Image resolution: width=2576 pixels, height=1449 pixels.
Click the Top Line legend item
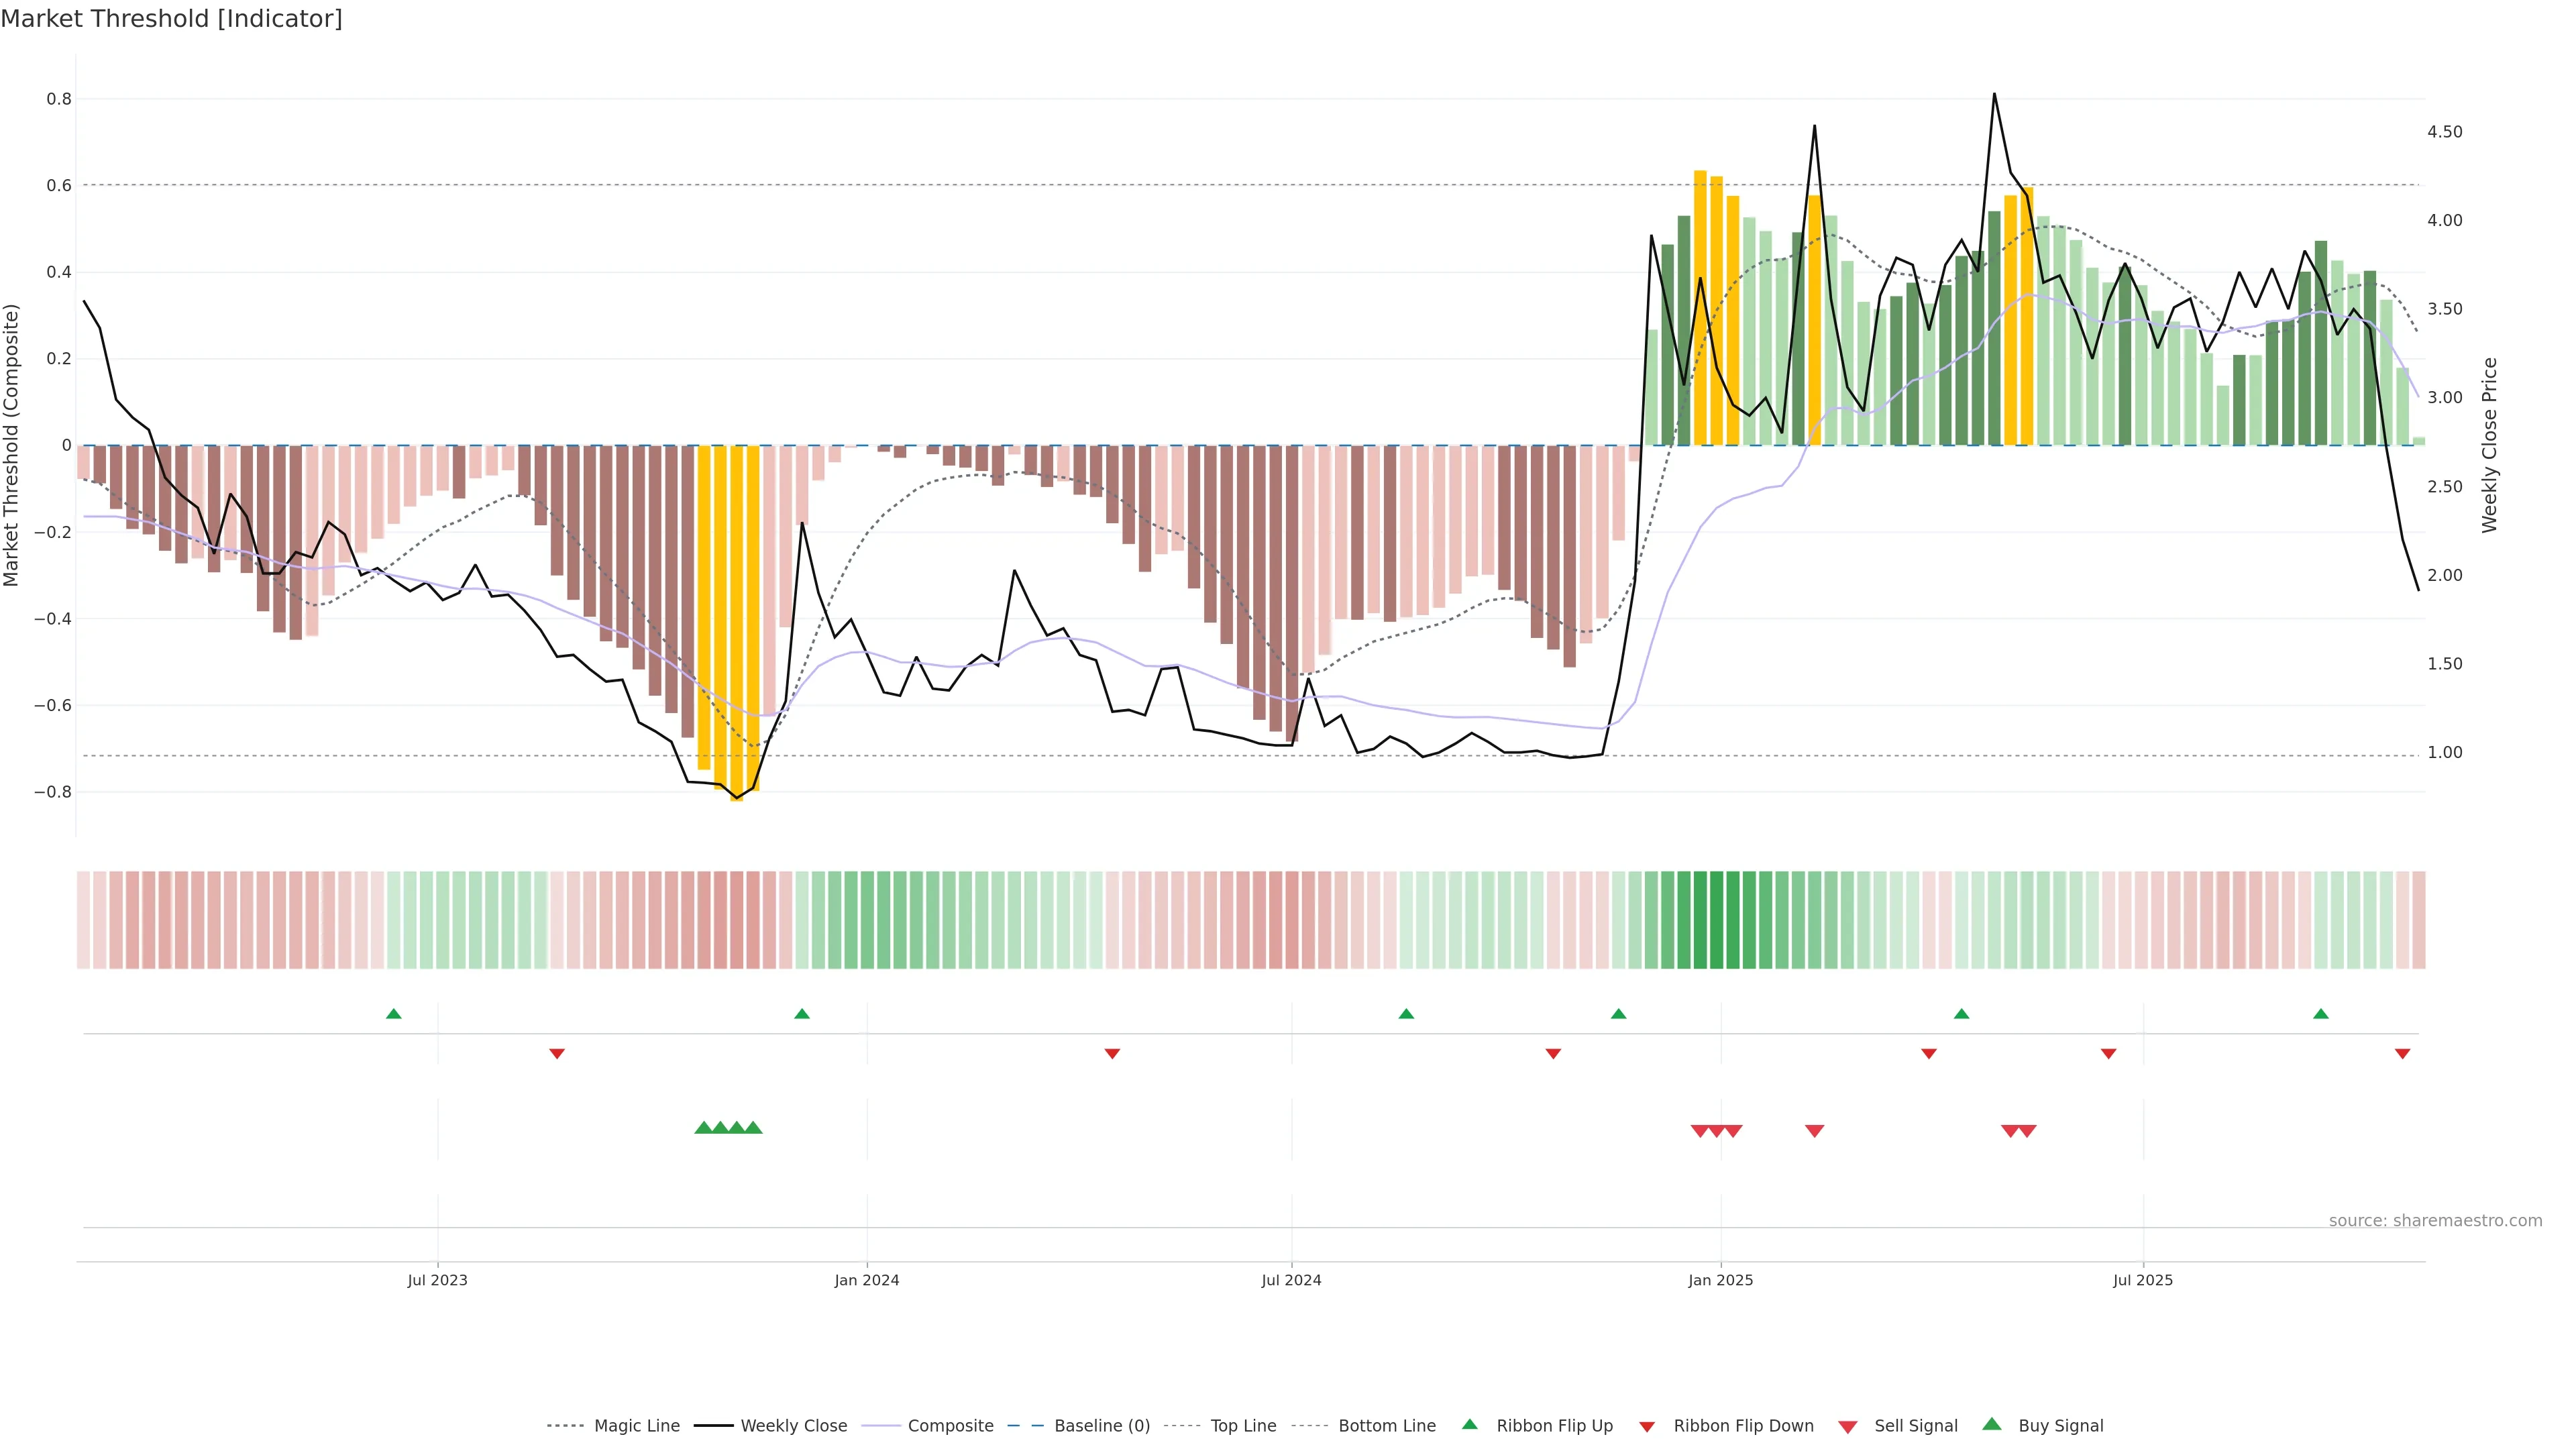tap(1243, 1426)
